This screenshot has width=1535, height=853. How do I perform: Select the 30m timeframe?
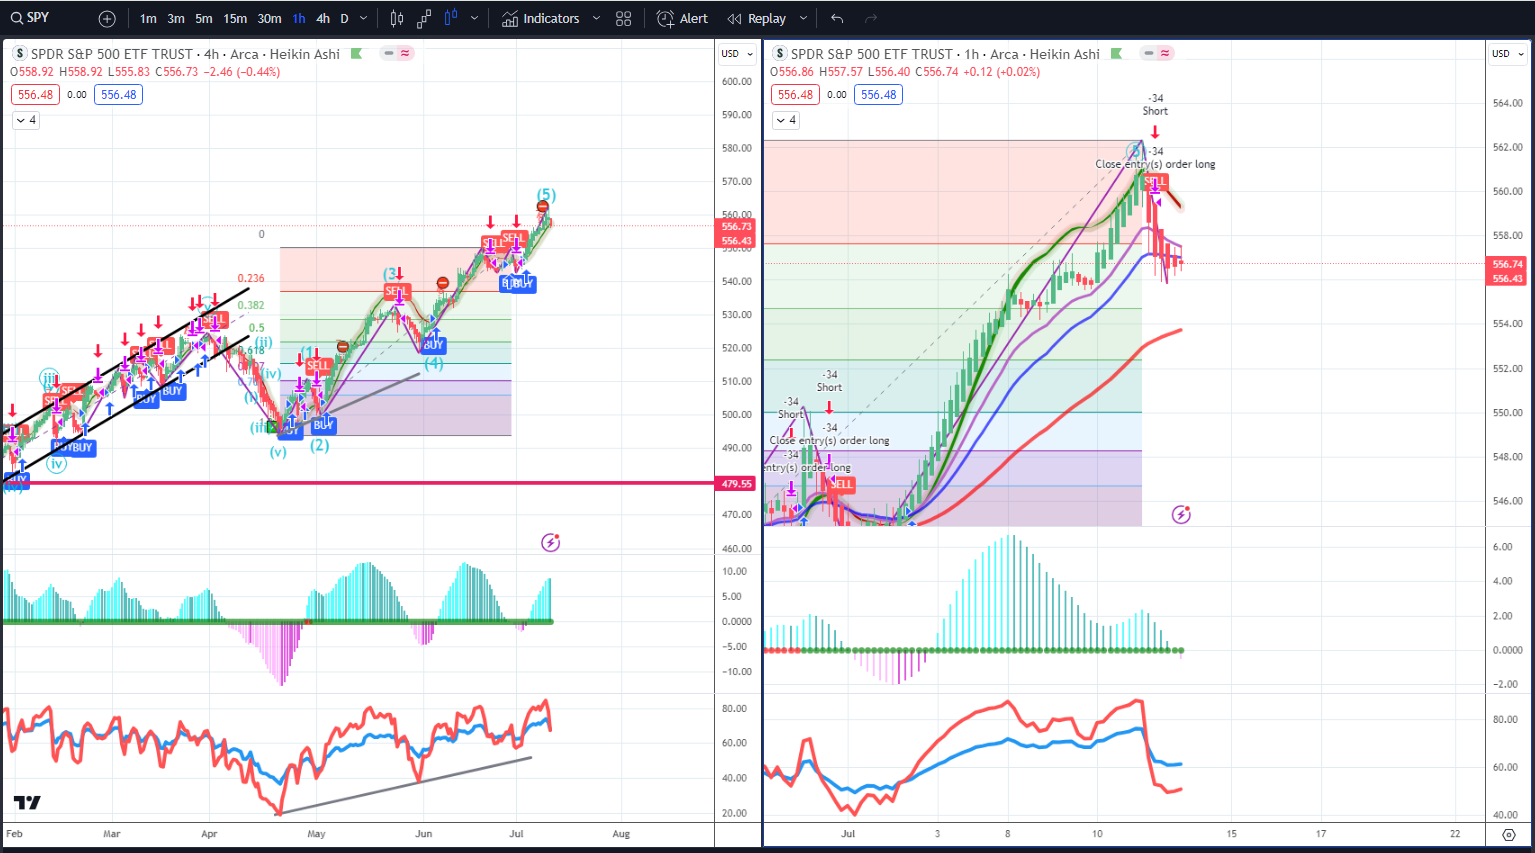[x=269, y=19]
